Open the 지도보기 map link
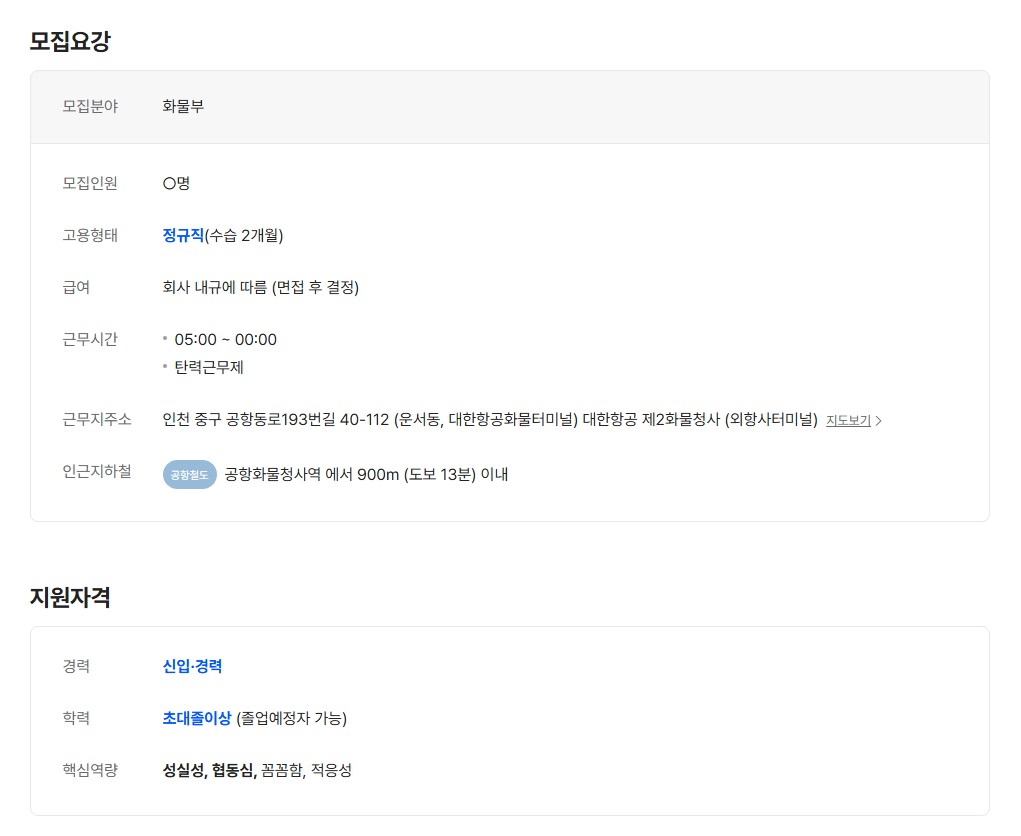The image size is (1021, 836). (848, 420)
